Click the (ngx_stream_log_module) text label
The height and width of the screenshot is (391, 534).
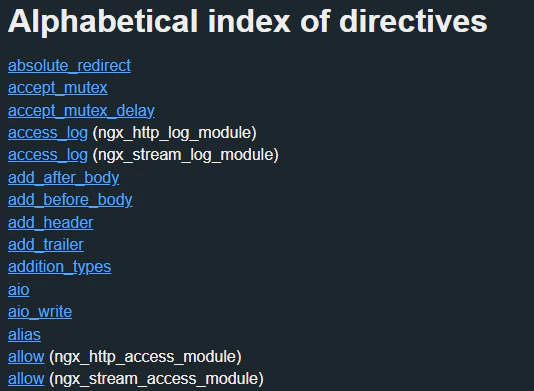[x=186, y=155]
